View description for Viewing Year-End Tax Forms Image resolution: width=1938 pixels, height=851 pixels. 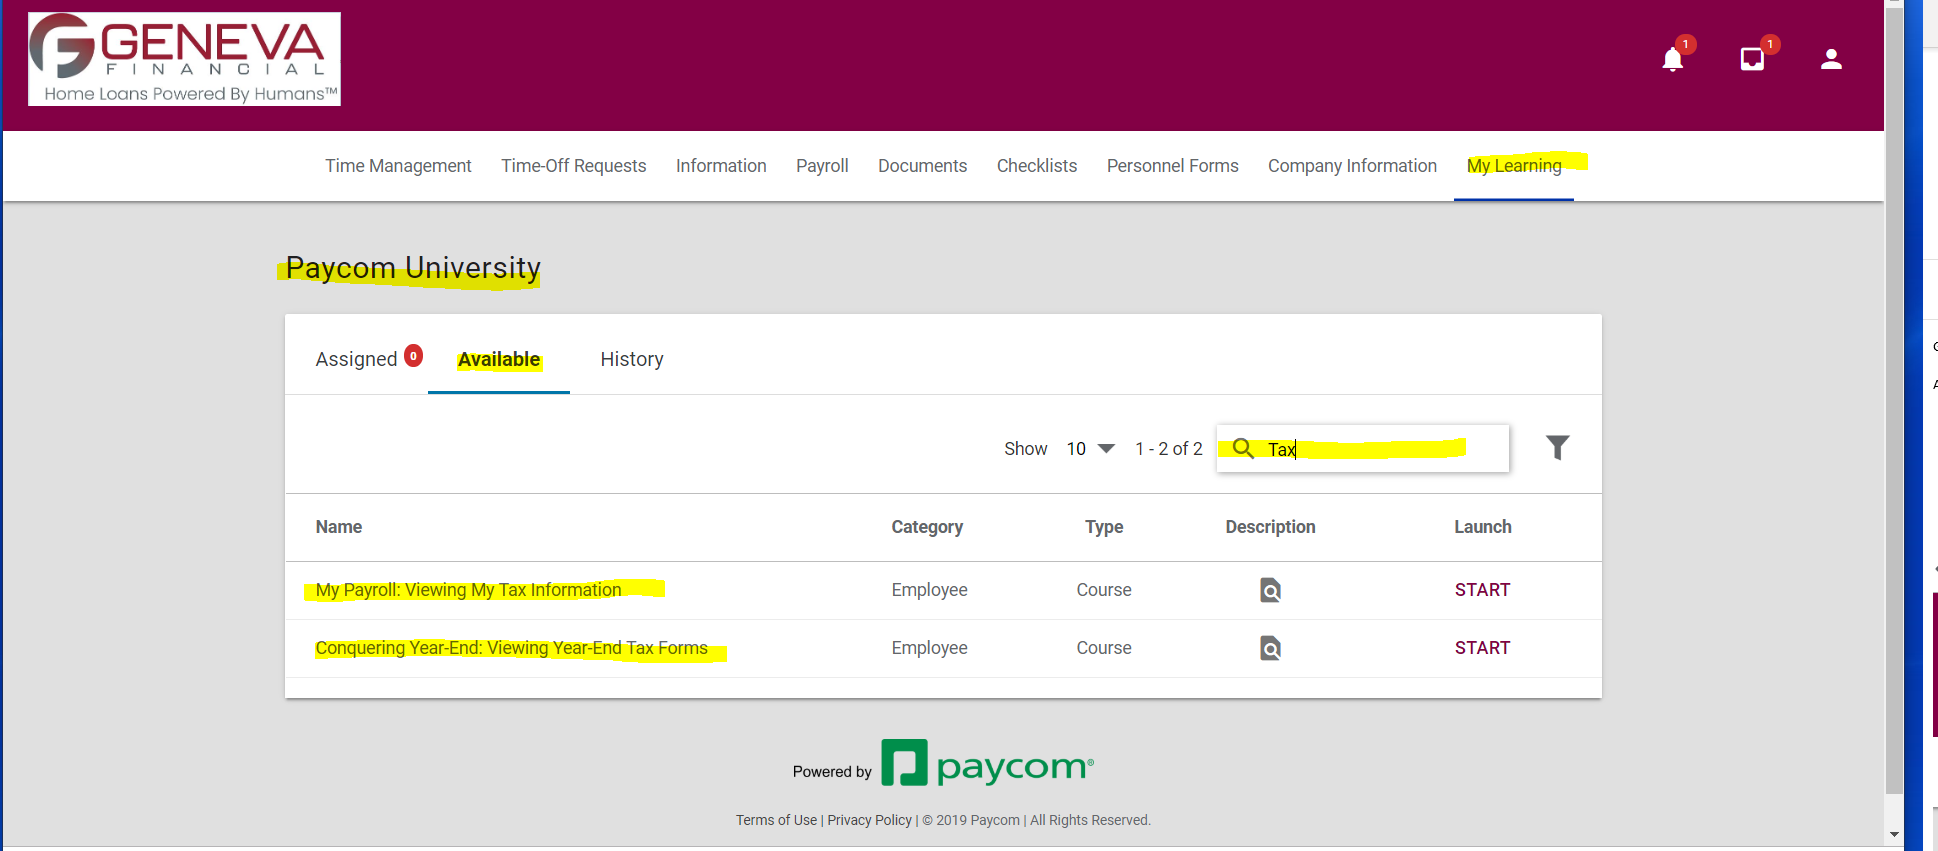tap(1270, 648)
